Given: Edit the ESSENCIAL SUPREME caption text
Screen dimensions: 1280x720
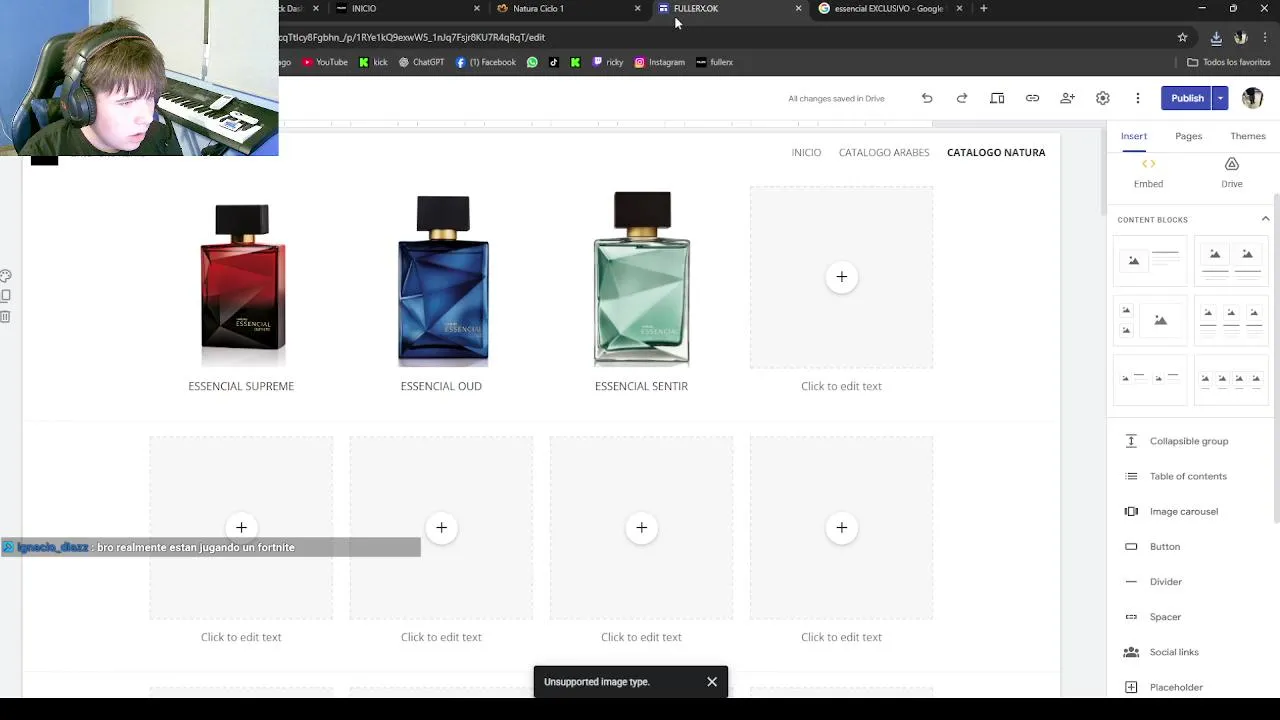Looking at the screenshot, I should pyautogui.click(x=241, y=386).
